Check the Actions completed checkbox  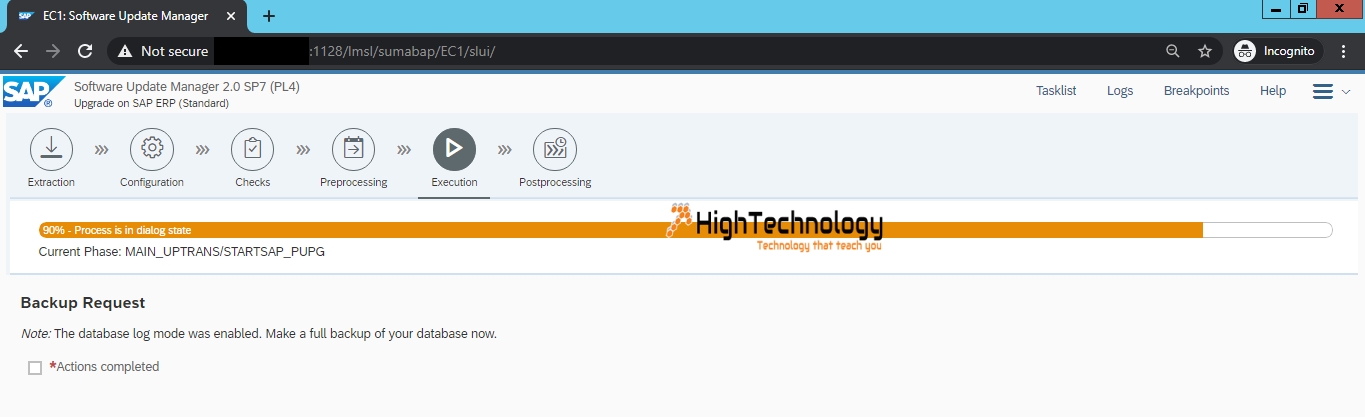[x=35, y=368]
